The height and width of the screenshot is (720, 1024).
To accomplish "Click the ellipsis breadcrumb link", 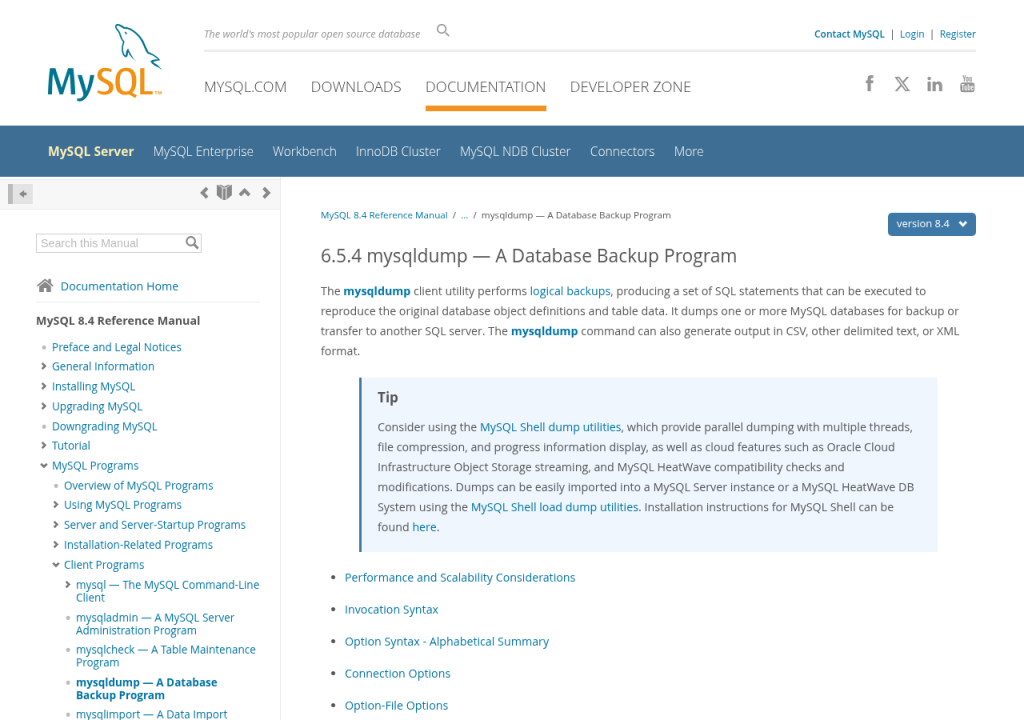I will pyautogui.click(x=464, y=215).
